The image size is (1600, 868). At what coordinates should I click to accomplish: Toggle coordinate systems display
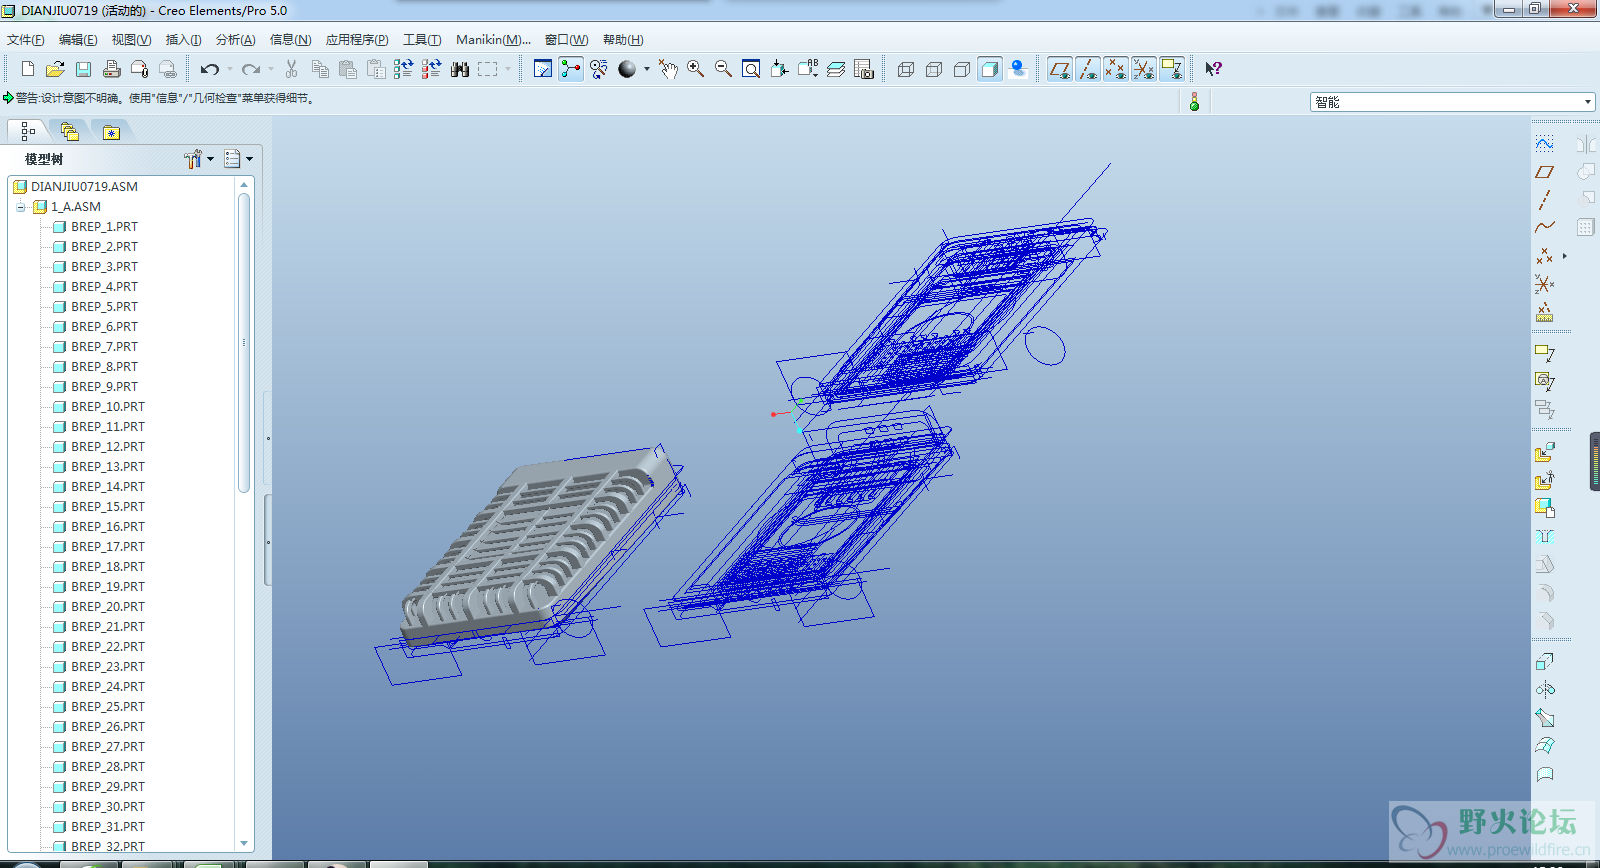click(x=1144, y=69)
